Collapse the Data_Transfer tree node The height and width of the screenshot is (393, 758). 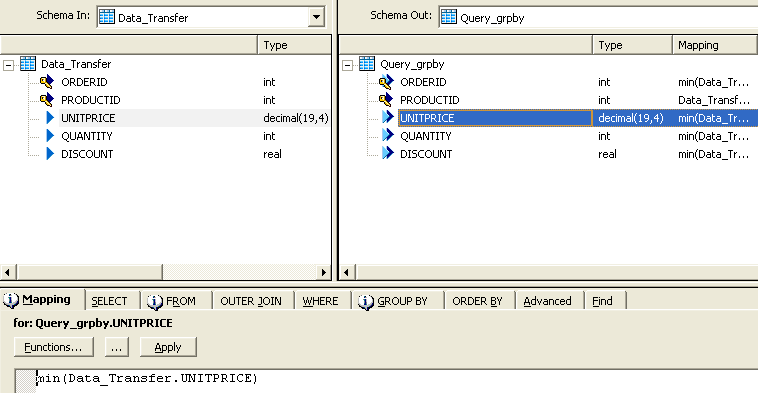(x=8, y=65)
